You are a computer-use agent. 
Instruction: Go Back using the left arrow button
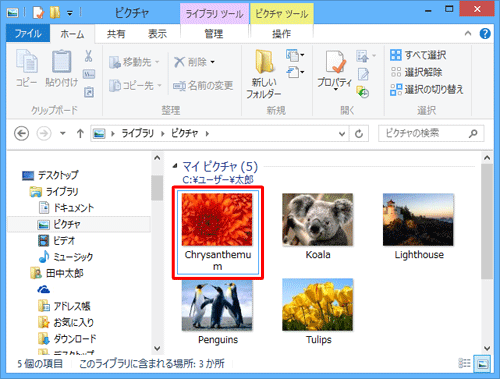coord(21,134)
